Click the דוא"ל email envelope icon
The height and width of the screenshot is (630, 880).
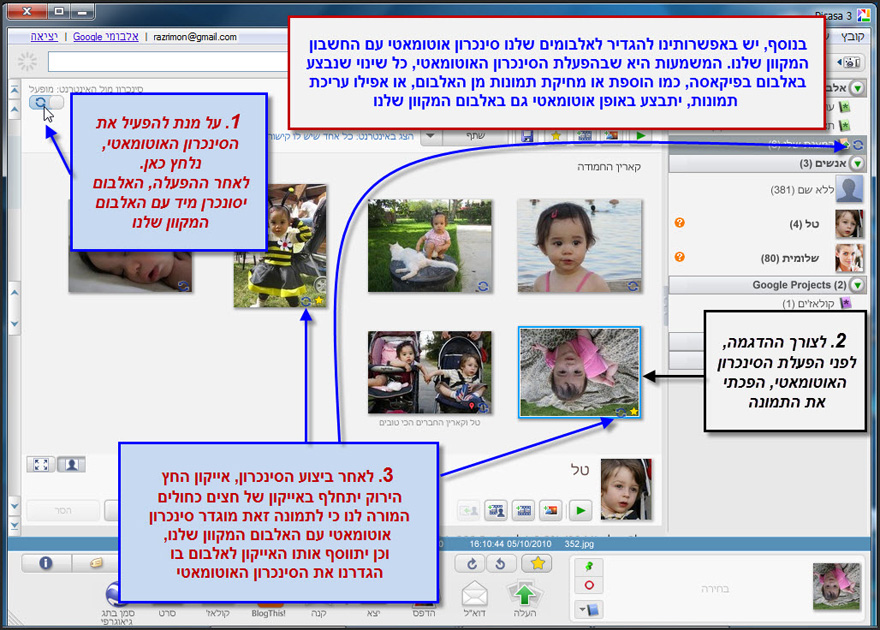pyautogui.click(x=475, y=594)
